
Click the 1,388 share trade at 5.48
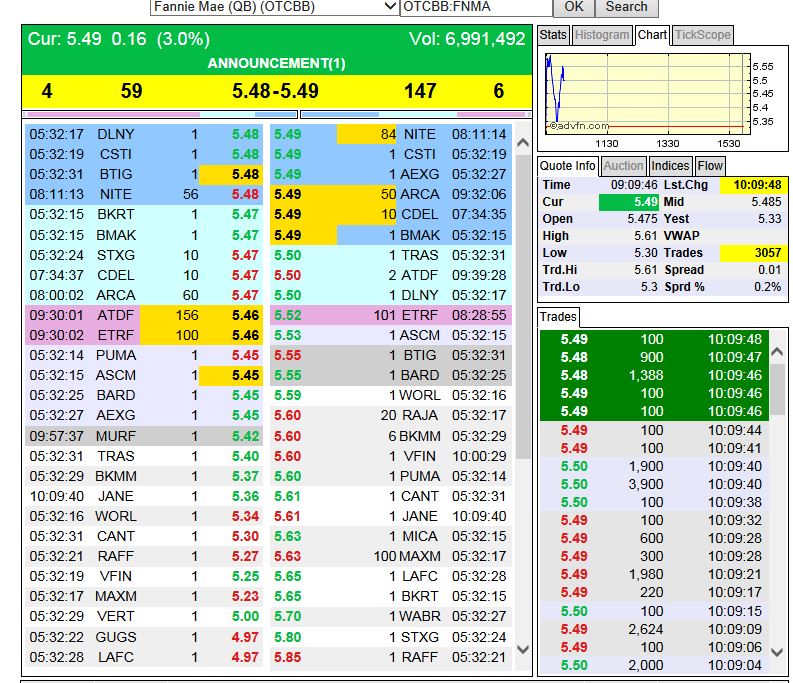coord(654,375)
